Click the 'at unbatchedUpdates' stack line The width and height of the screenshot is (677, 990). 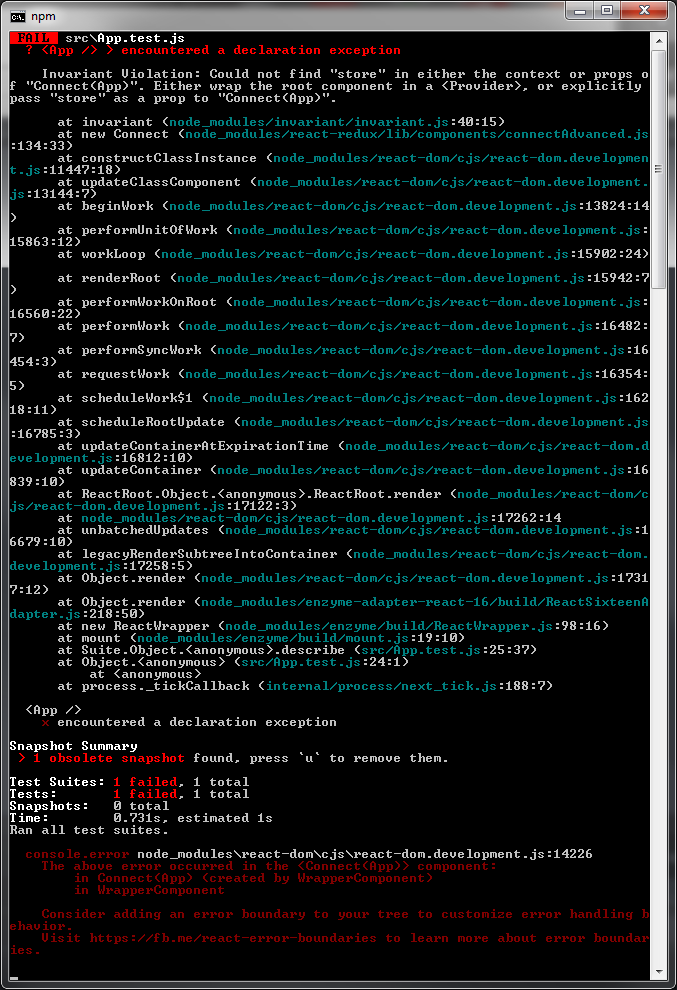[329, 535]
